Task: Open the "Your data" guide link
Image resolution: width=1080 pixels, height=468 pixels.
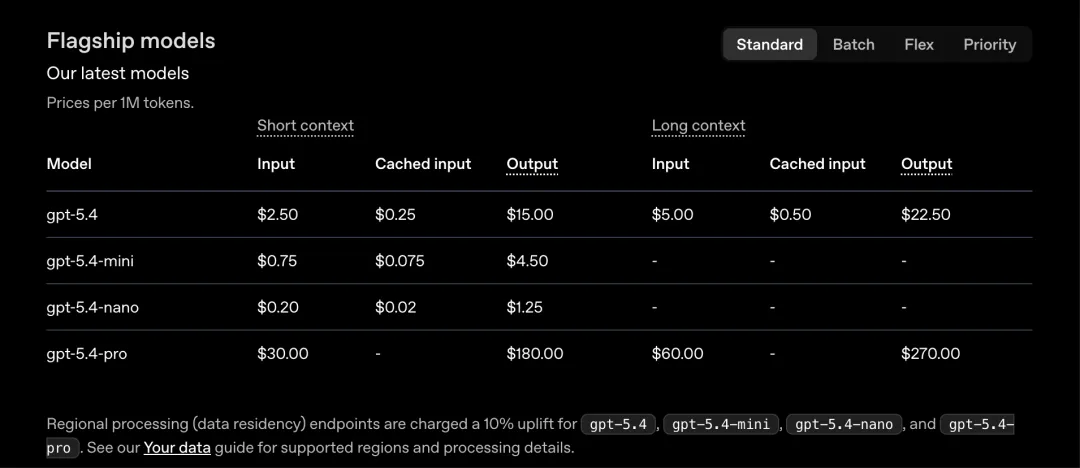Action: (177, 447)
